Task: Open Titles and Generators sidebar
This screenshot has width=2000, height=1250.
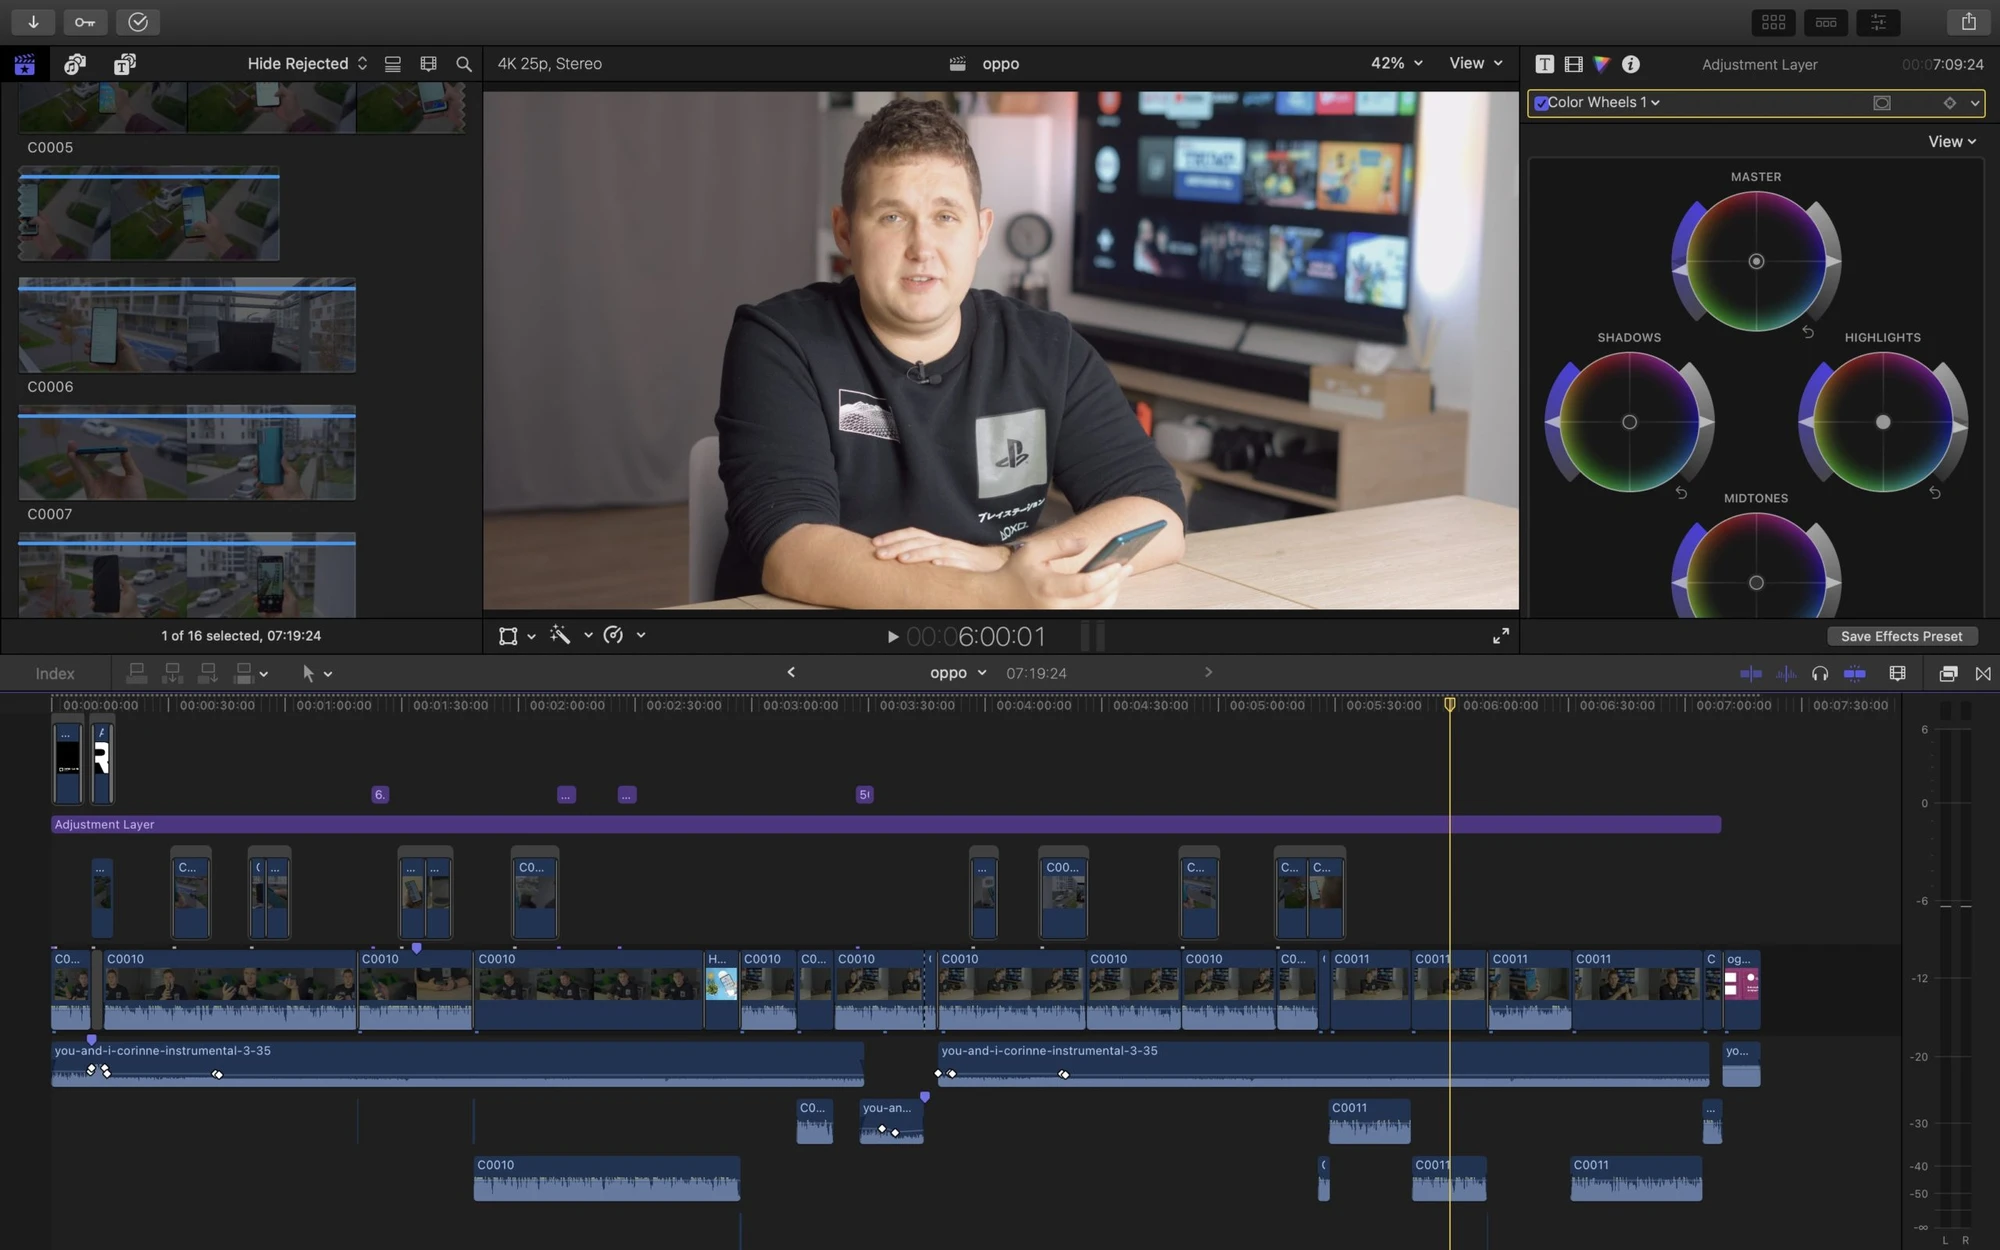Action: (x=124, y=64)
